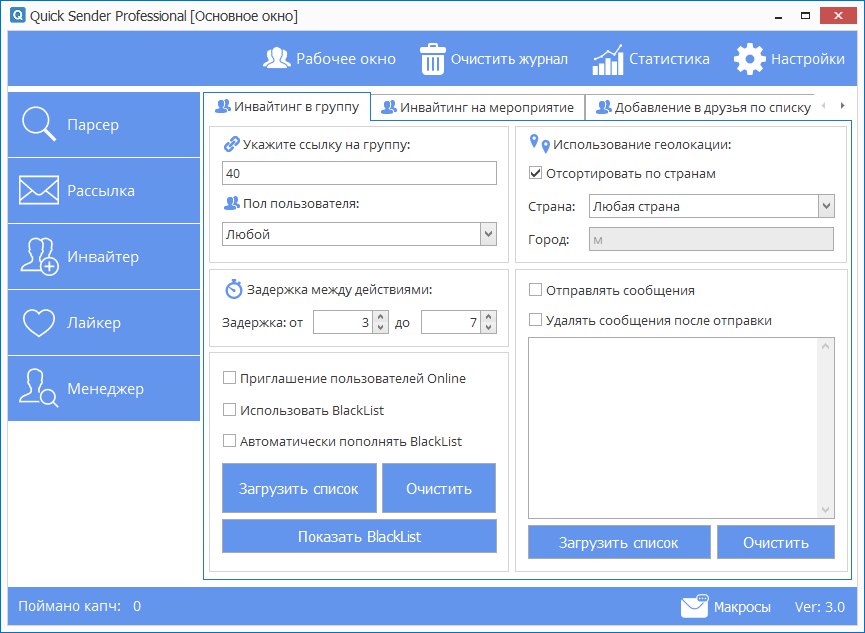Viewport: 865px width, 633px height.
Task: Click the stopwatch icon by Задержка между действиями
Action: [x=233, y=289]
